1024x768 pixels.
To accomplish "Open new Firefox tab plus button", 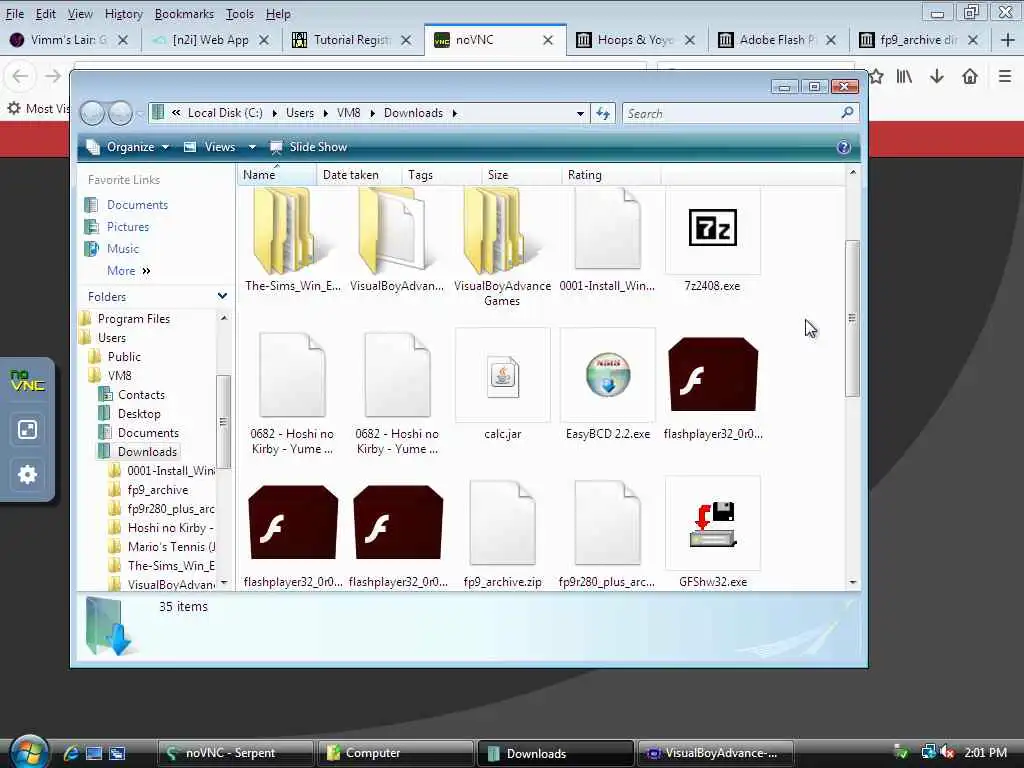I will click(1007, 40).
